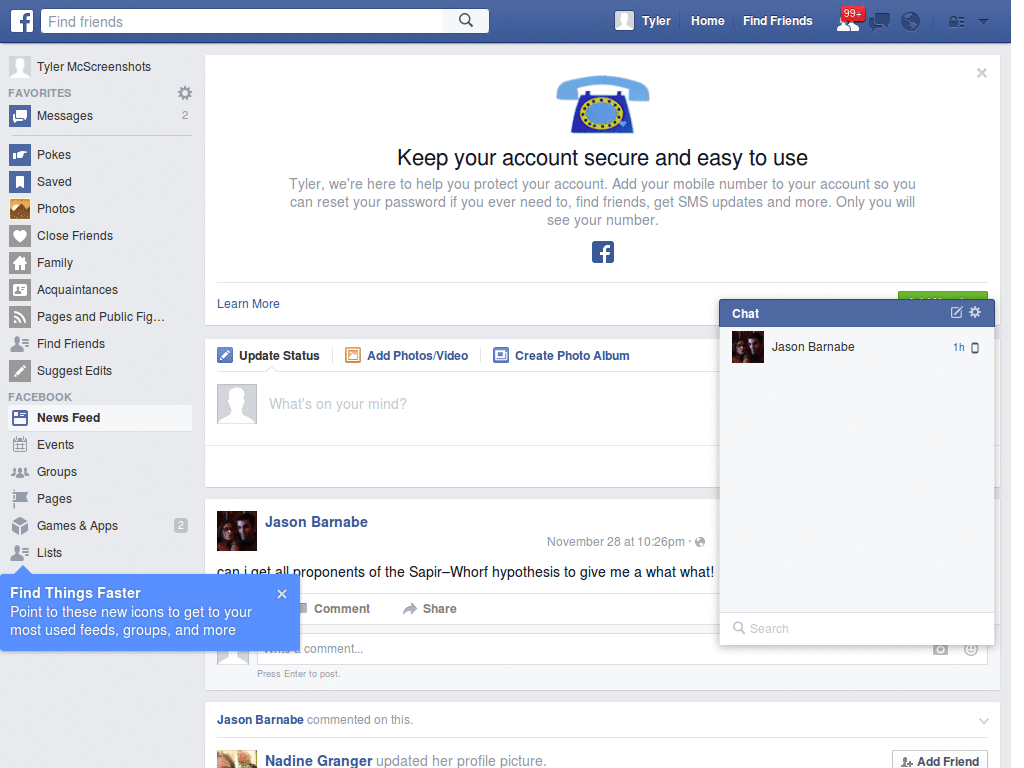This screenshot has height=768, width=1024.
Task: Click the post audience globe icon
Action: (700, 542)
